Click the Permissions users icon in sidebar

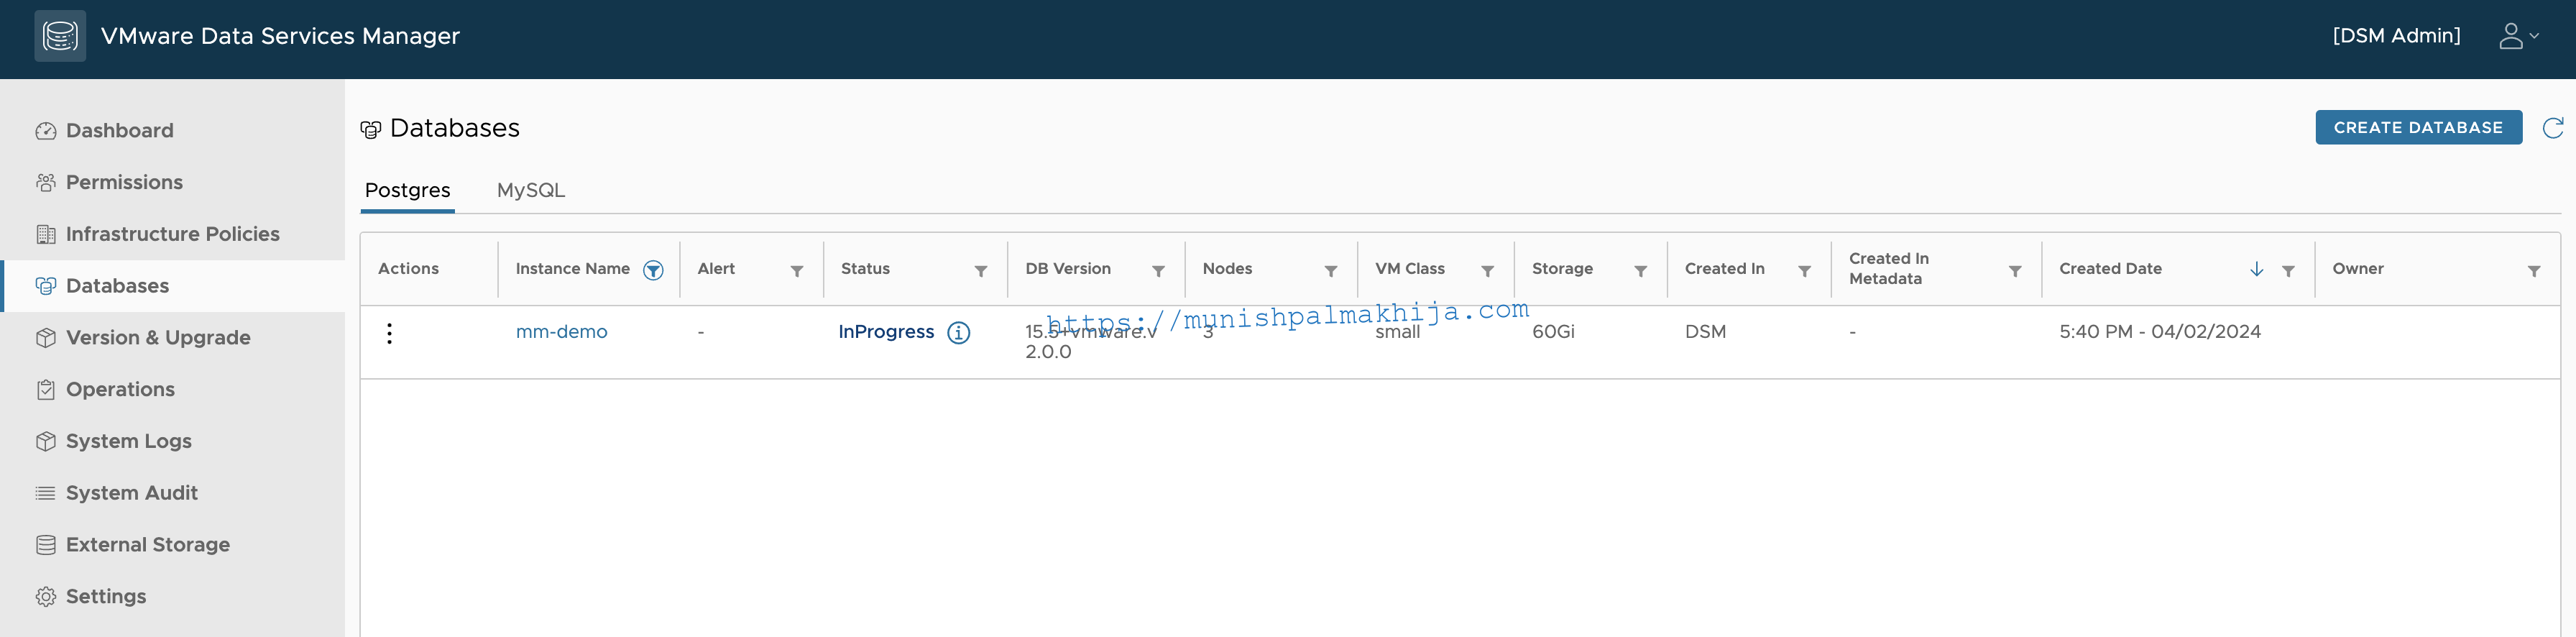tap(45, 183)
